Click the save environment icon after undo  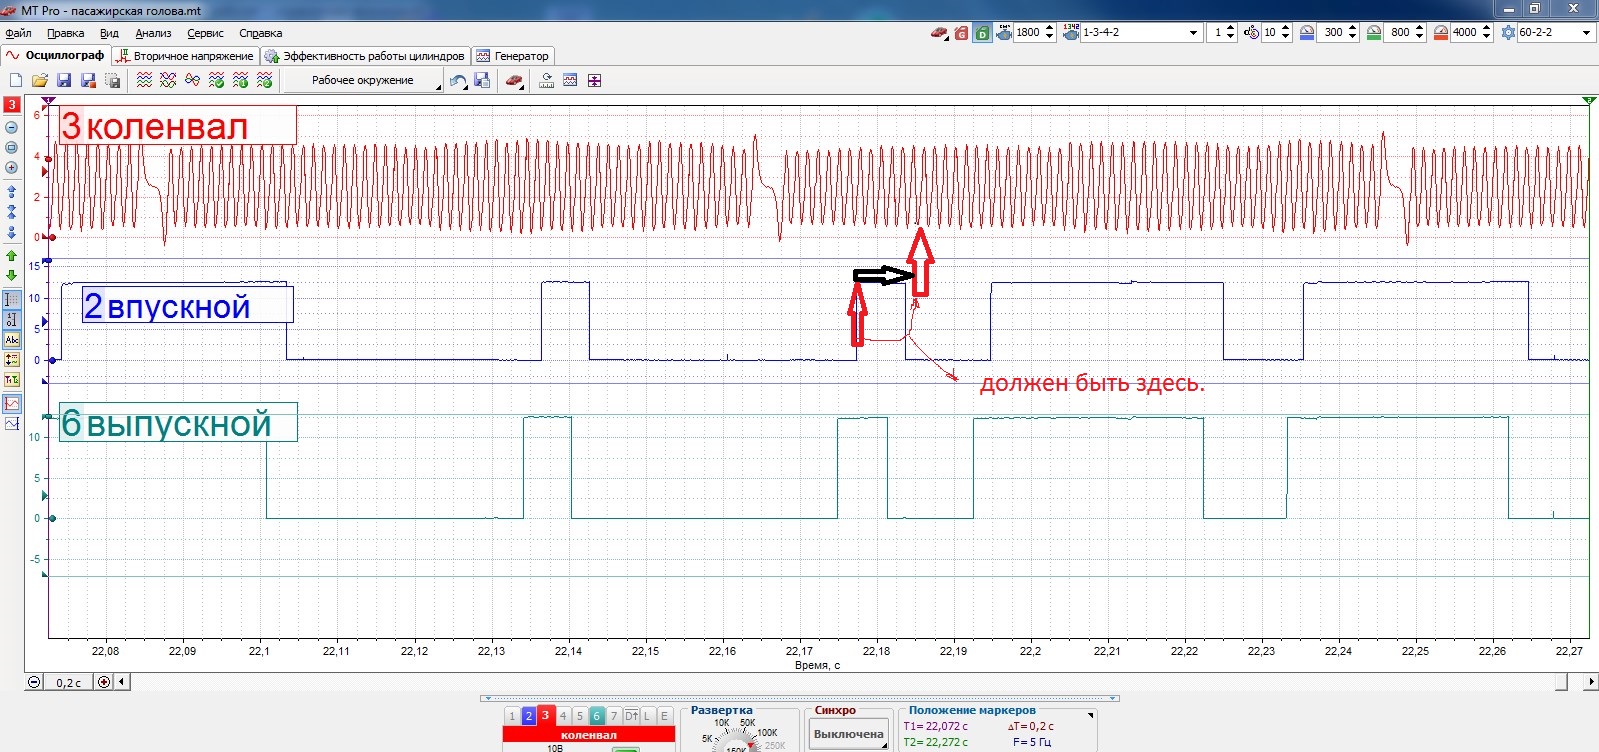tap(482, 80)
